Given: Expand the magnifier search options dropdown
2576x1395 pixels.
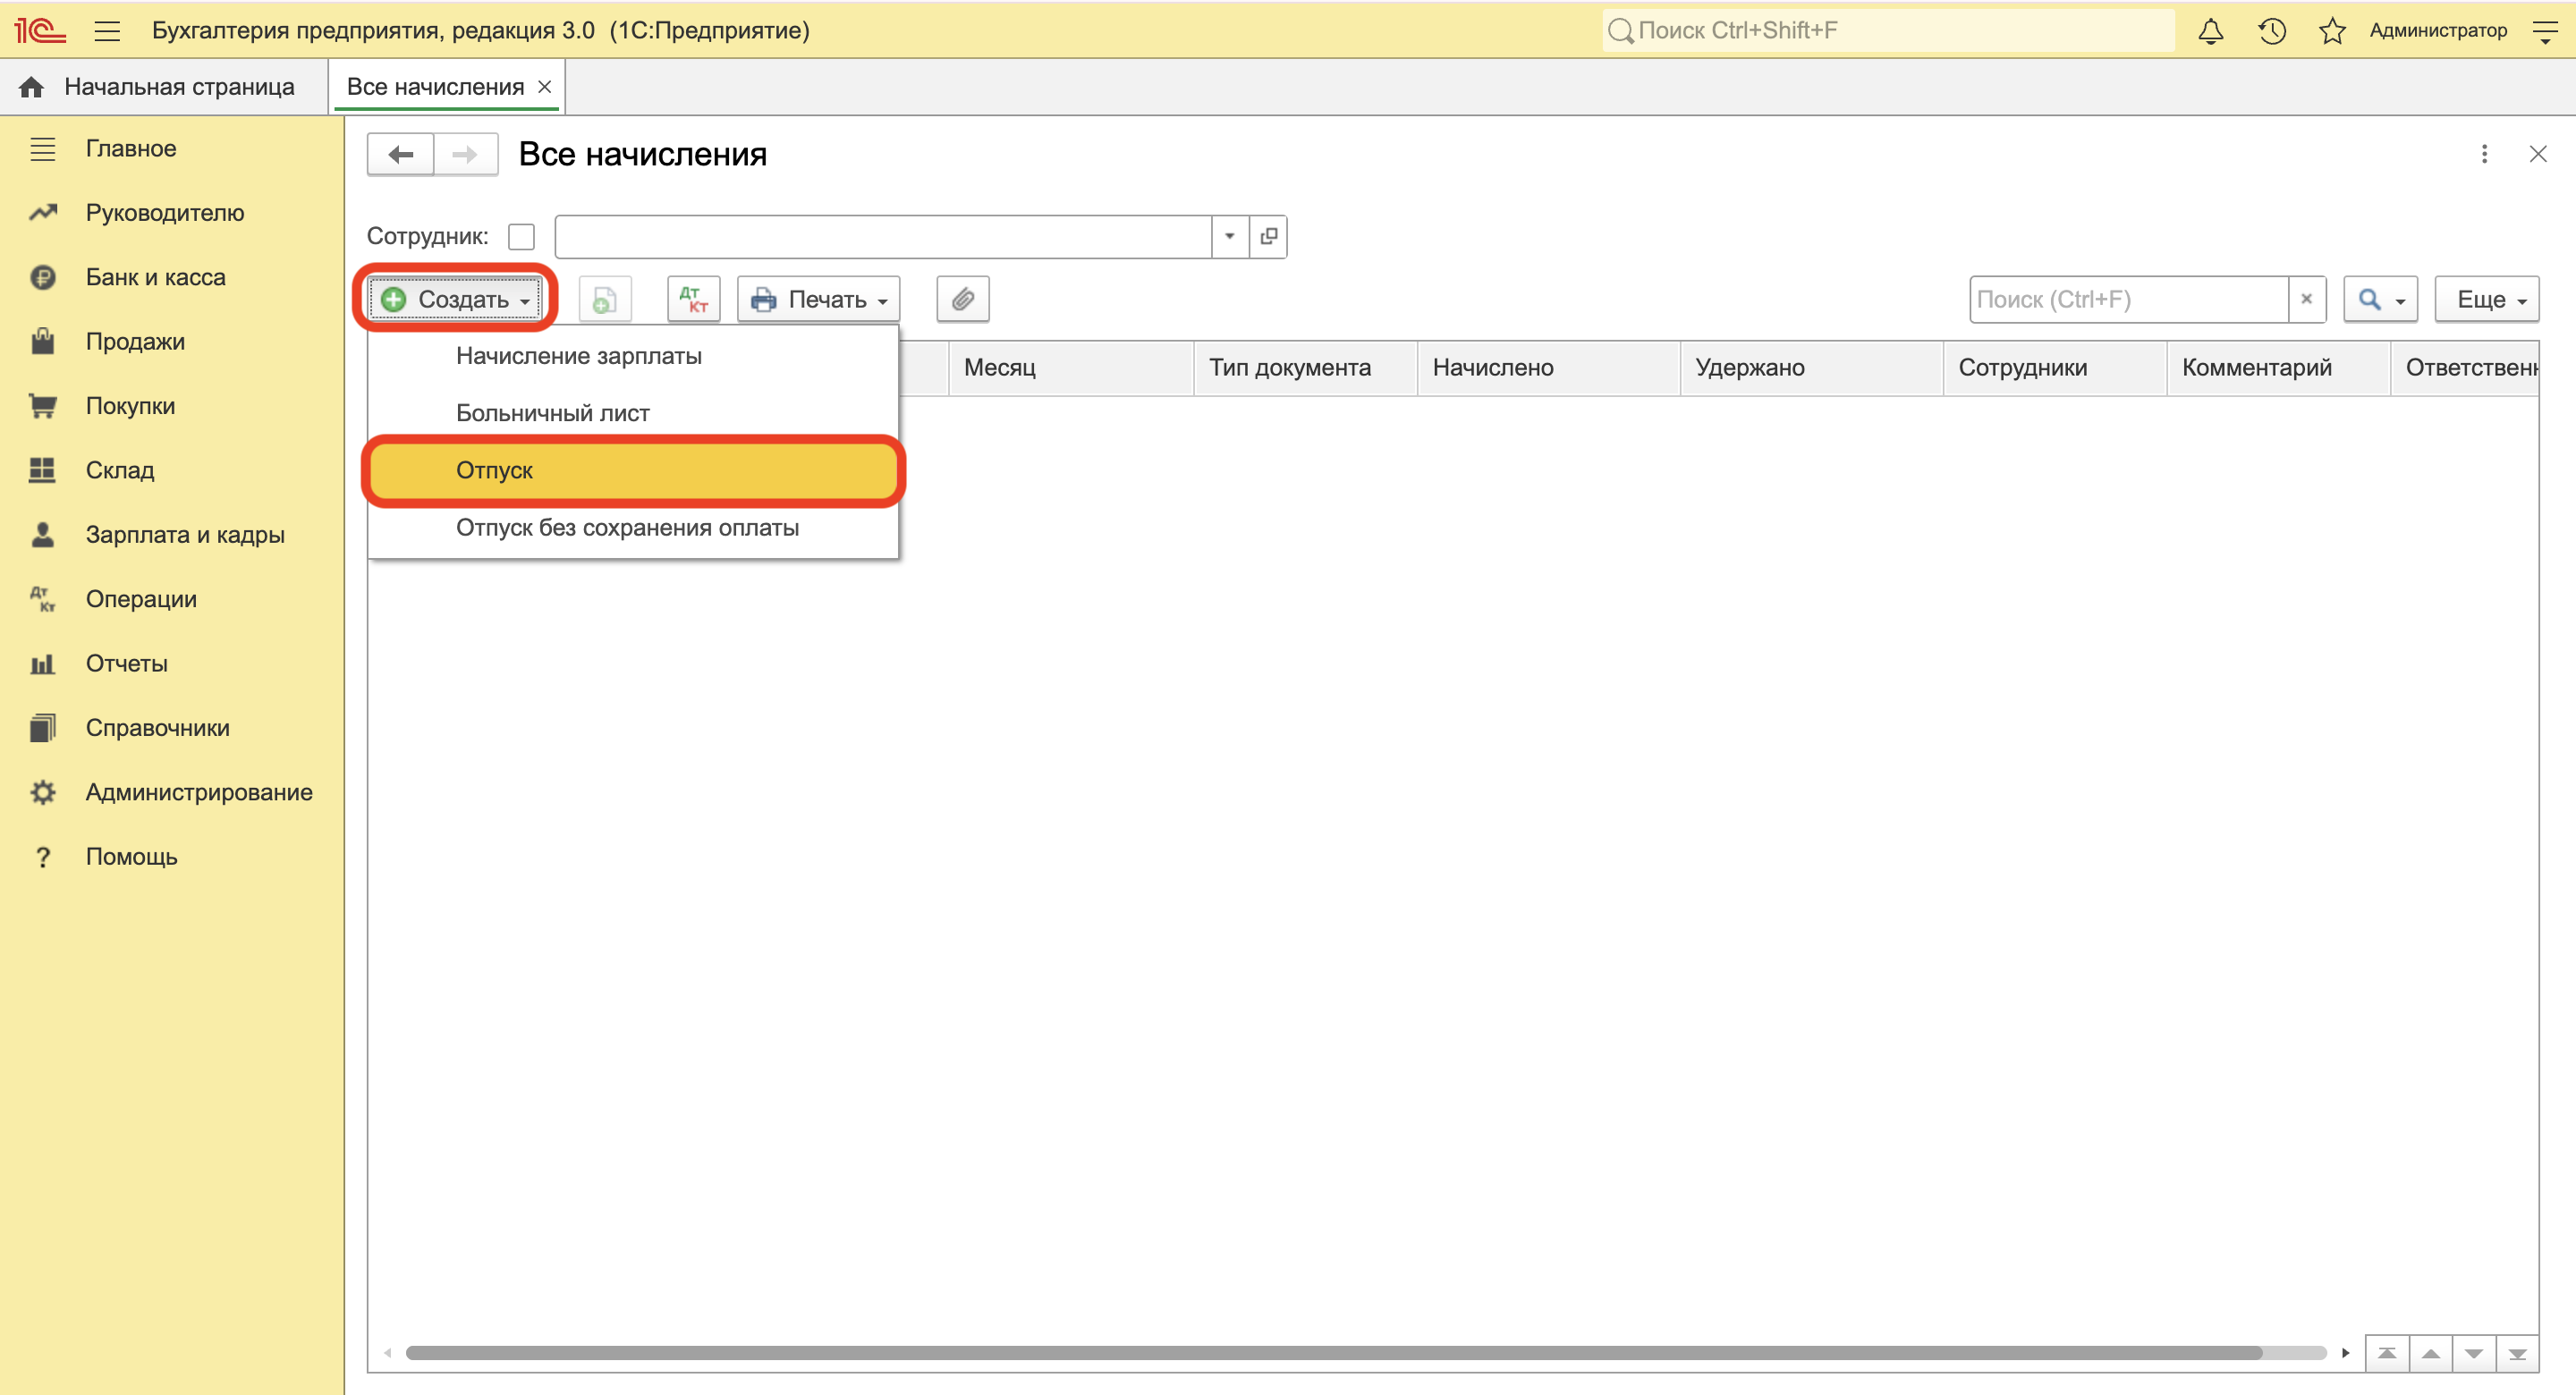Looking at the screenshot, I should pos(2381,299).
